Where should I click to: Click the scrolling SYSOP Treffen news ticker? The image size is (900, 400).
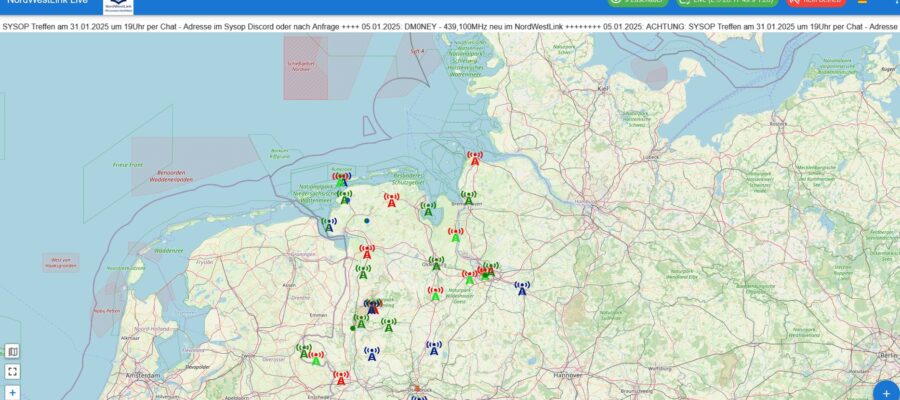[450, 25]
